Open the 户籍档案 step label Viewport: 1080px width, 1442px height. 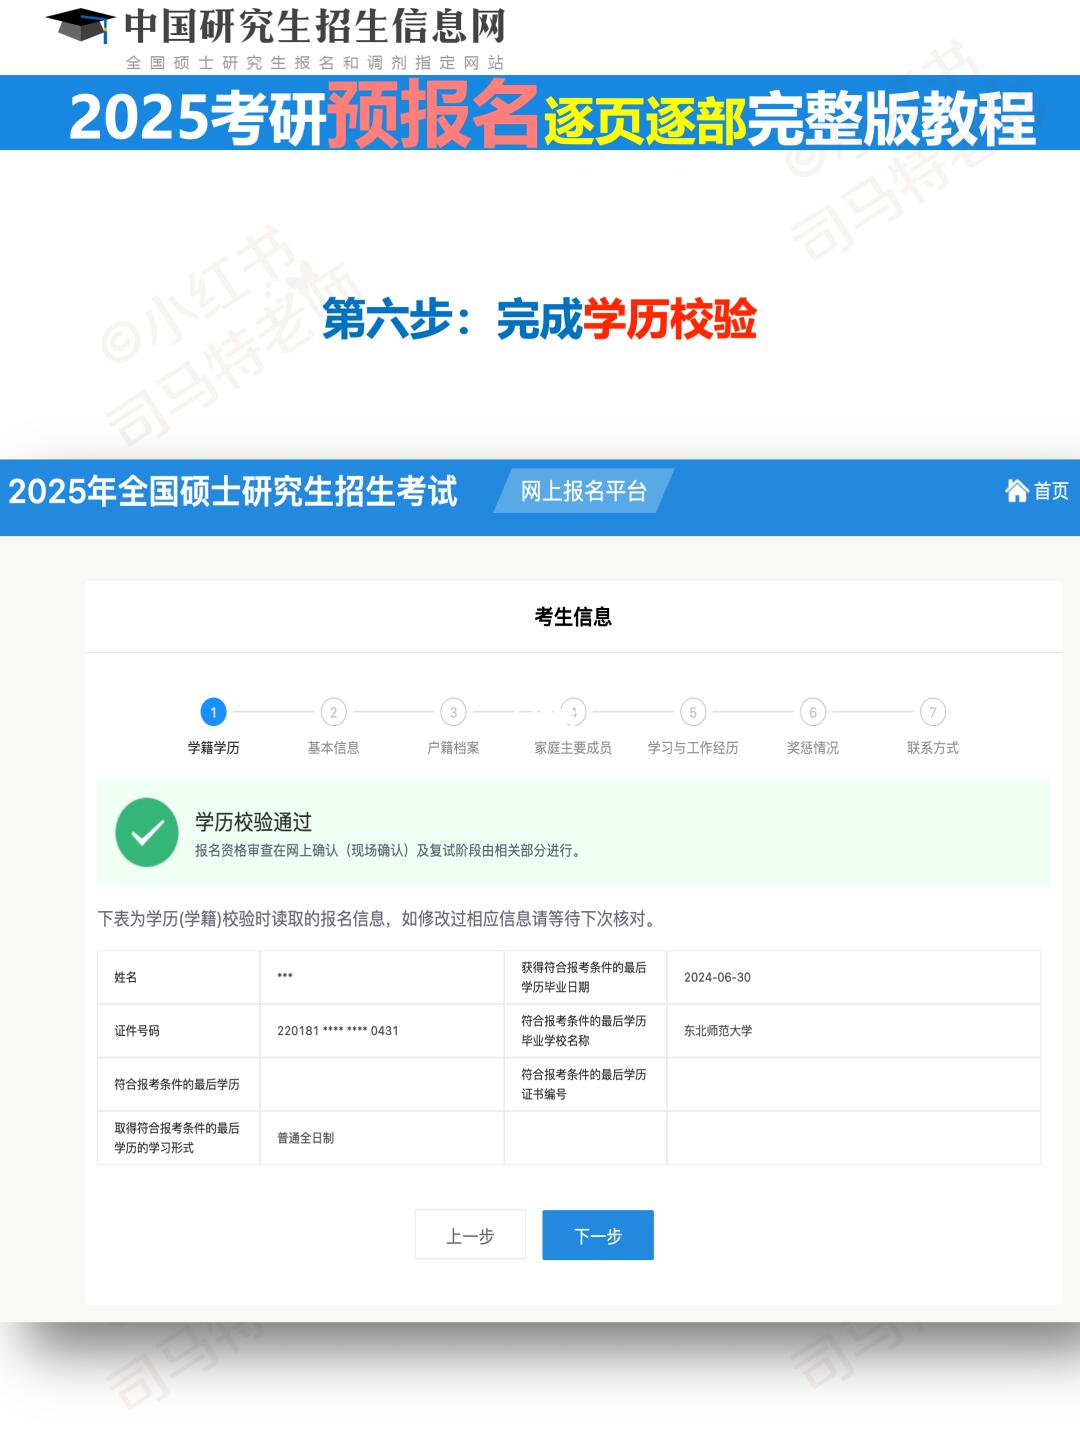[453, 748]
